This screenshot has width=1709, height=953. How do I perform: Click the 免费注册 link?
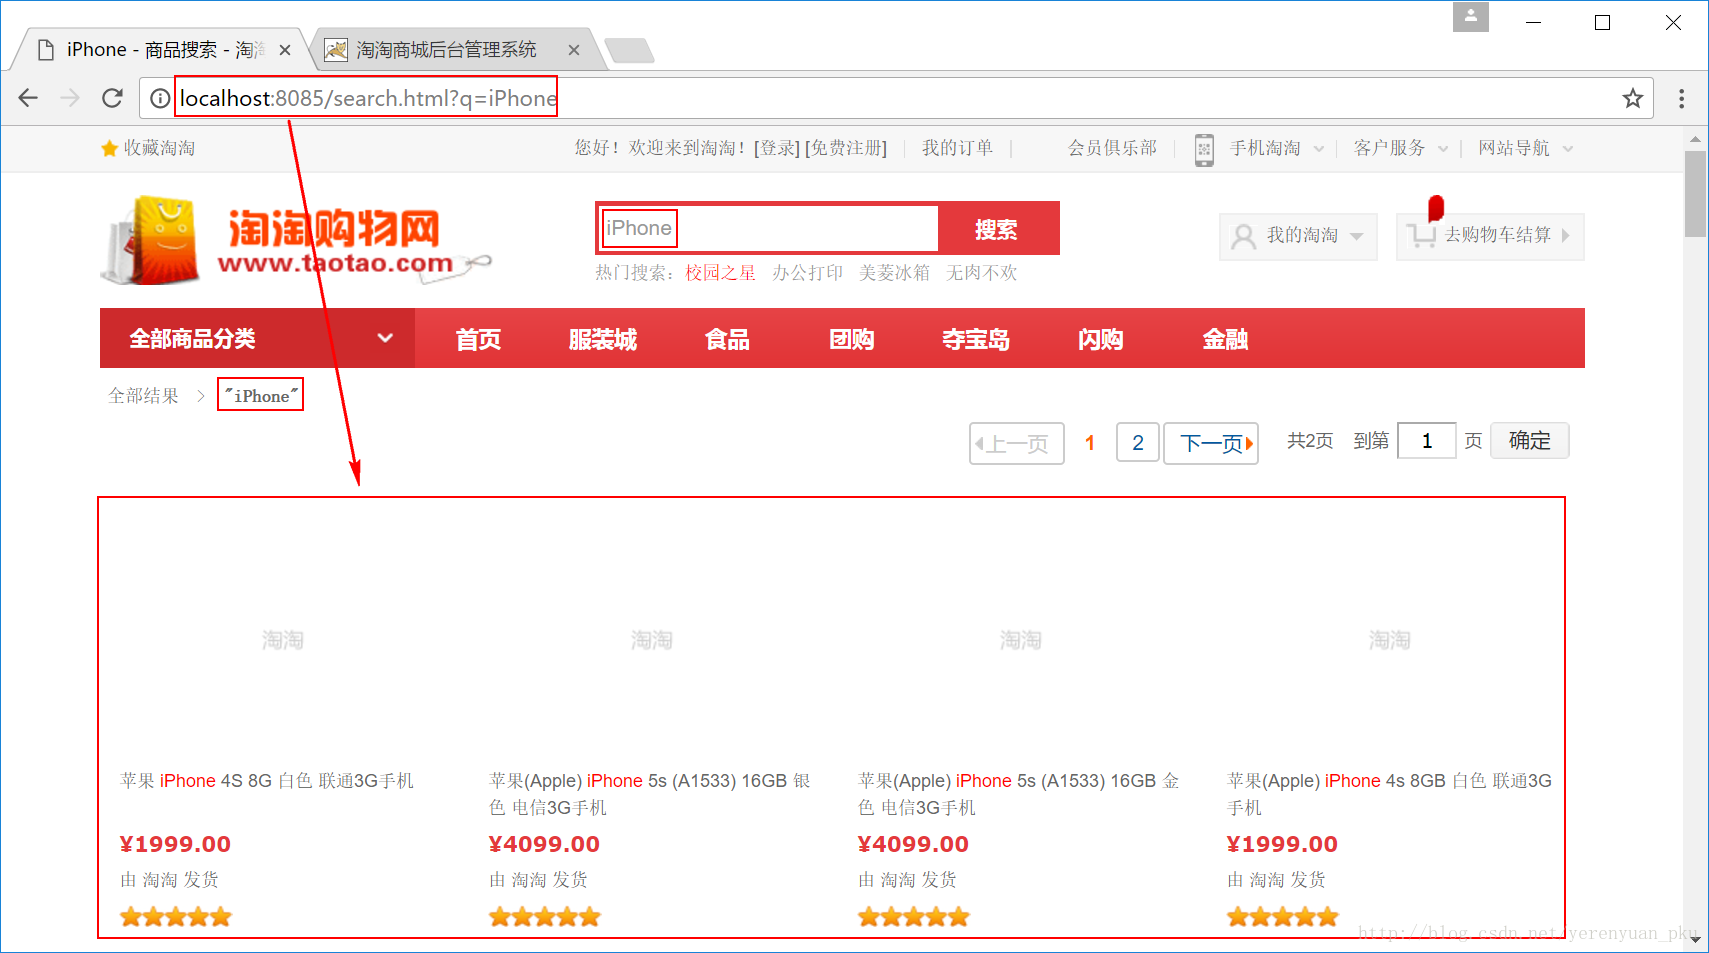click(x=846, y=148)
